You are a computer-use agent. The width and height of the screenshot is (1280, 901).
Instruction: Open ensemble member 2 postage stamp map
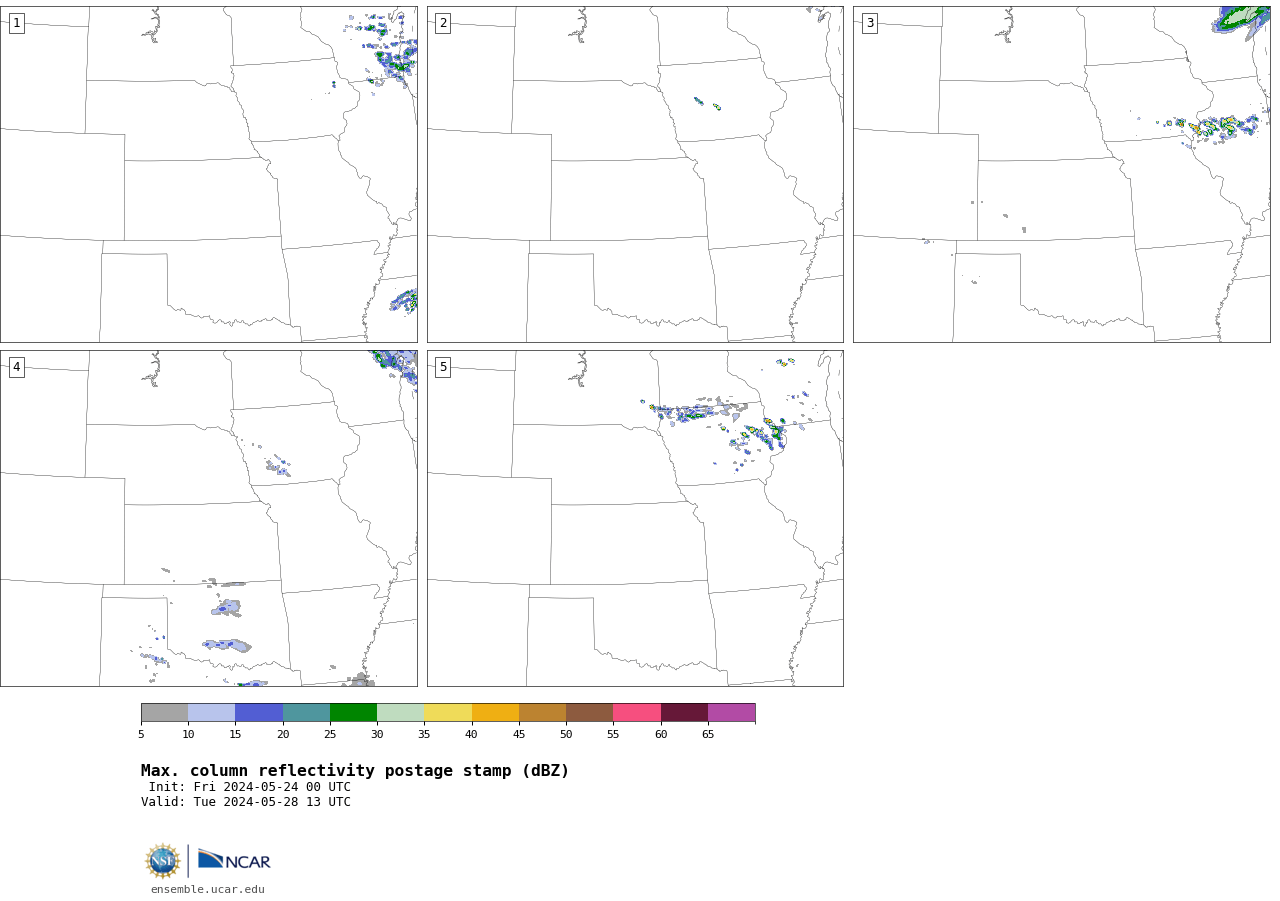pyautogui.click(x=635, y=174)
